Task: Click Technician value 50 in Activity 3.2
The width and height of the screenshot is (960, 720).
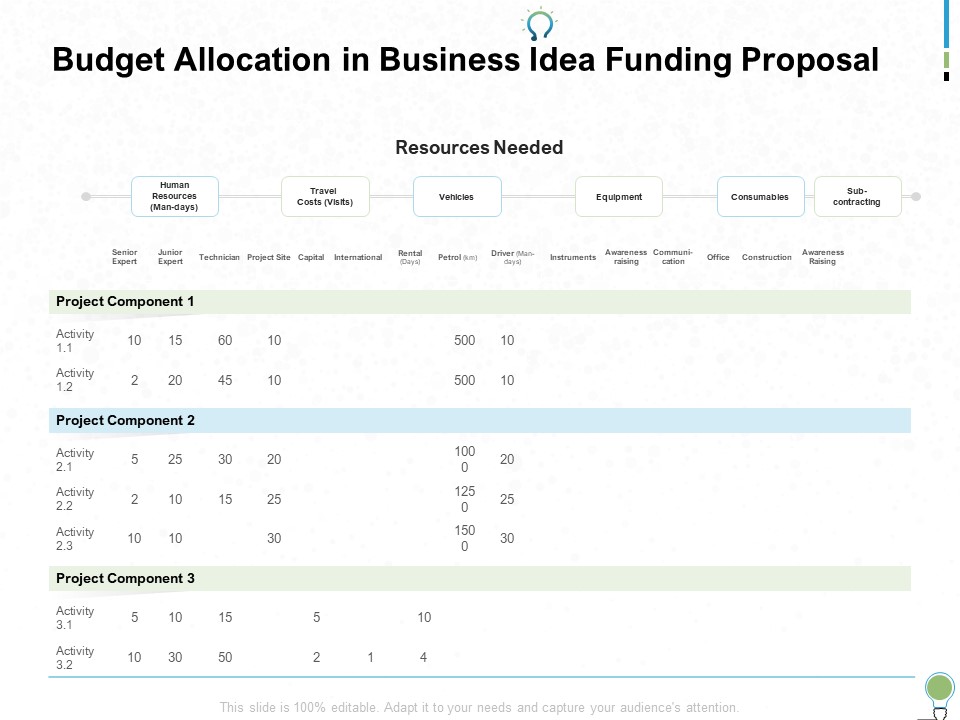Action: tap(225, 657)
